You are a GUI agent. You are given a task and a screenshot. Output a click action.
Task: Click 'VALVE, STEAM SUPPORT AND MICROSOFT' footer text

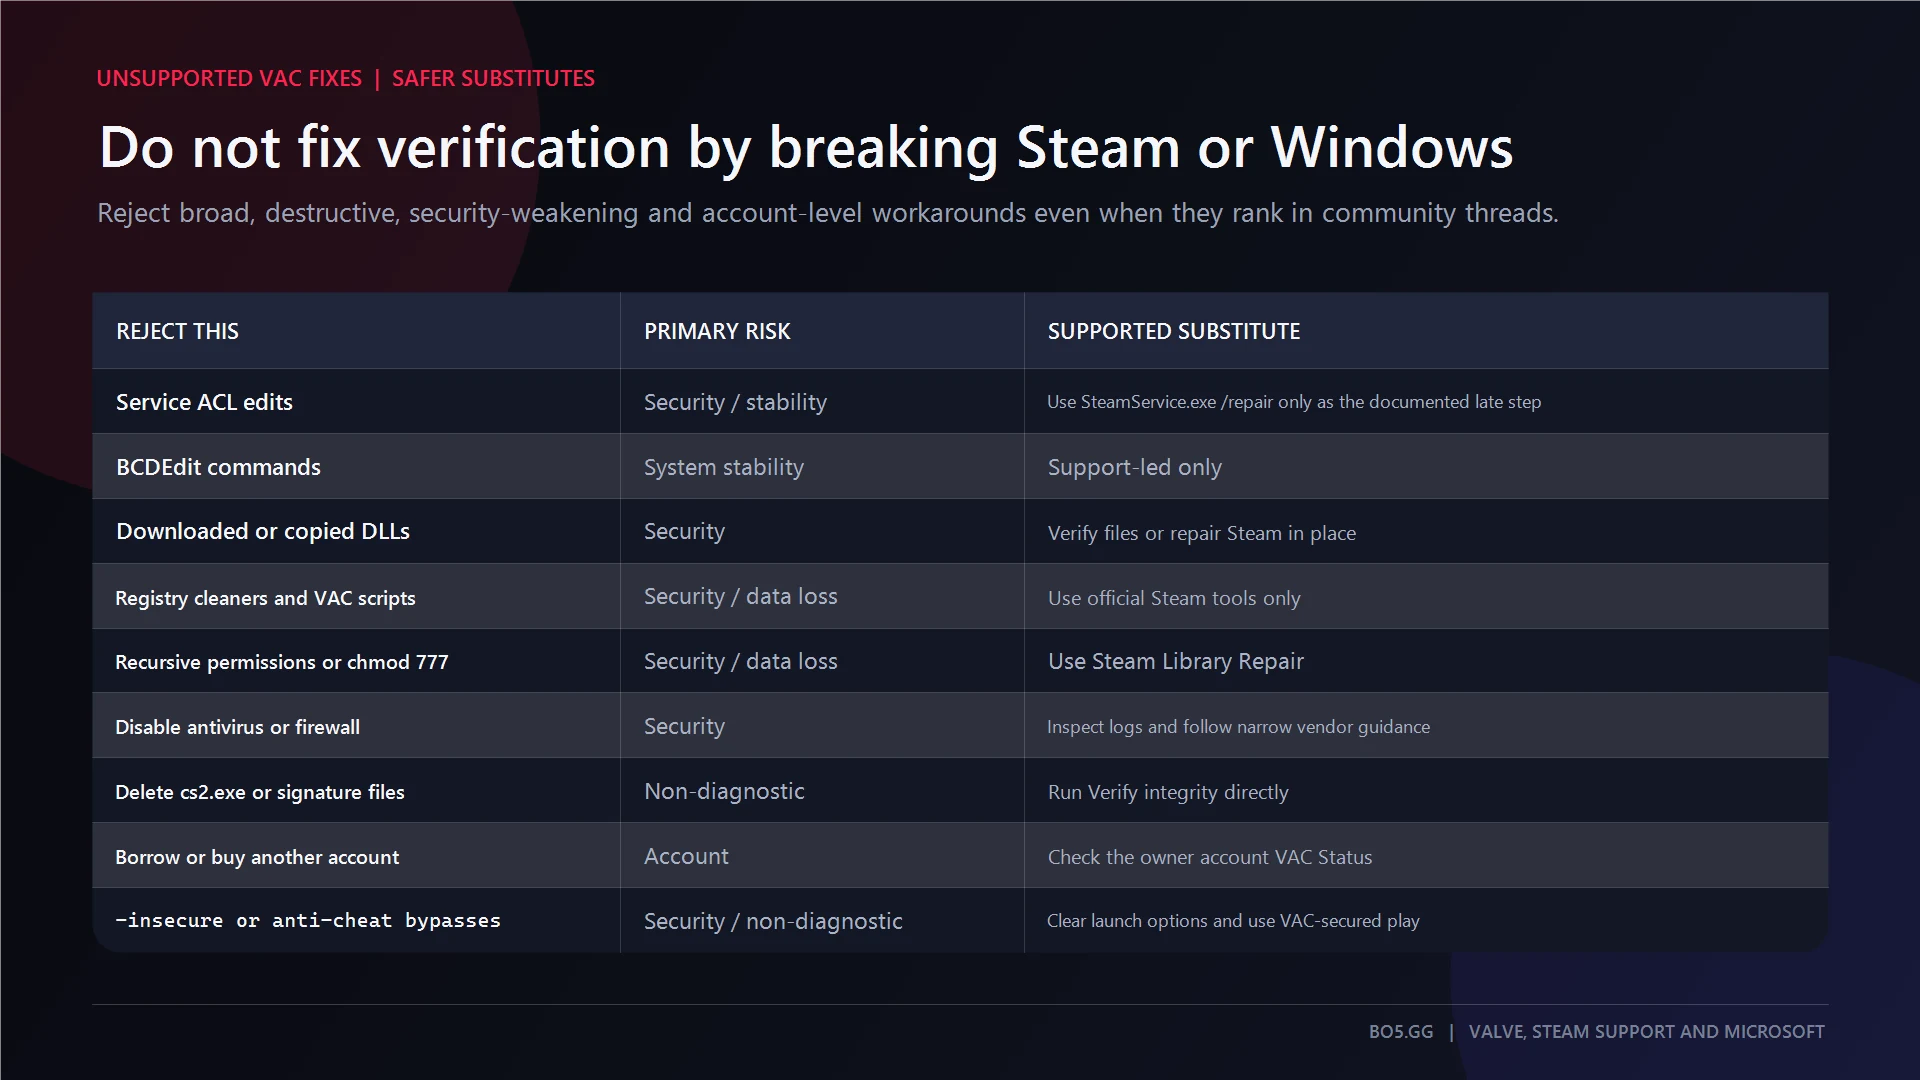point(1646,1032)
